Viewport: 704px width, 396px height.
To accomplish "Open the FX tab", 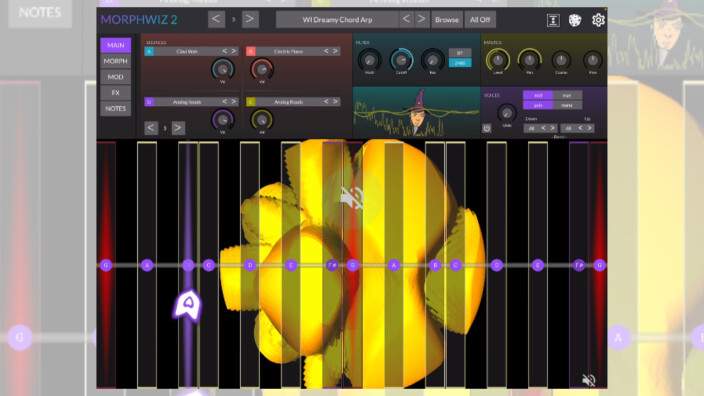I will click(x=115, y=92).
